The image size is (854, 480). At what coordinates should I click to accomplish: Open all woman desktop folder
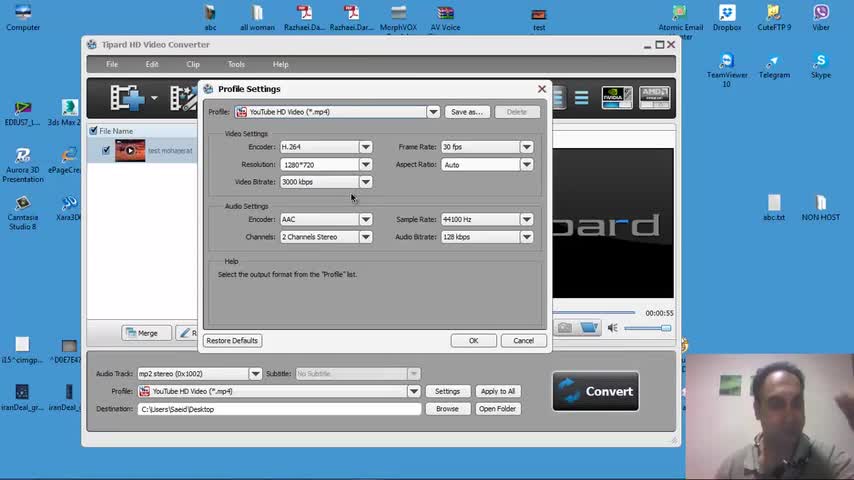pyautogui.click(x=257, y=18)
